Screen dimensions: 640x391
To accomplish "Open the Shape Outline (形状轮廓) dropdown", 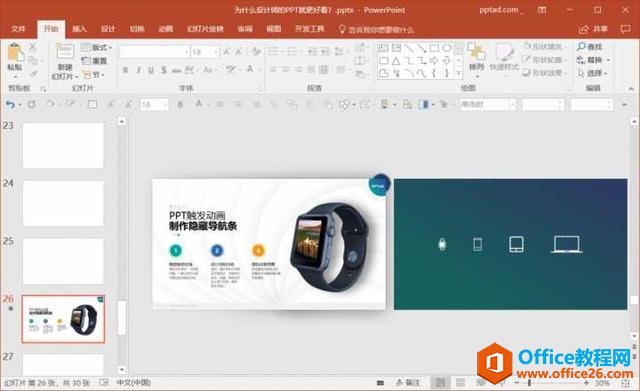I will tap(545, 60).
